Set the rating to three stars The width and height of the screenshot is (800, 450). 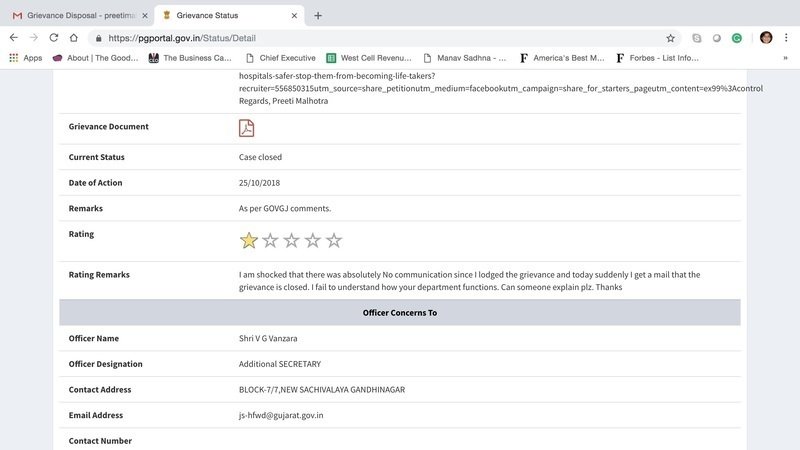(x=291, y=240)
